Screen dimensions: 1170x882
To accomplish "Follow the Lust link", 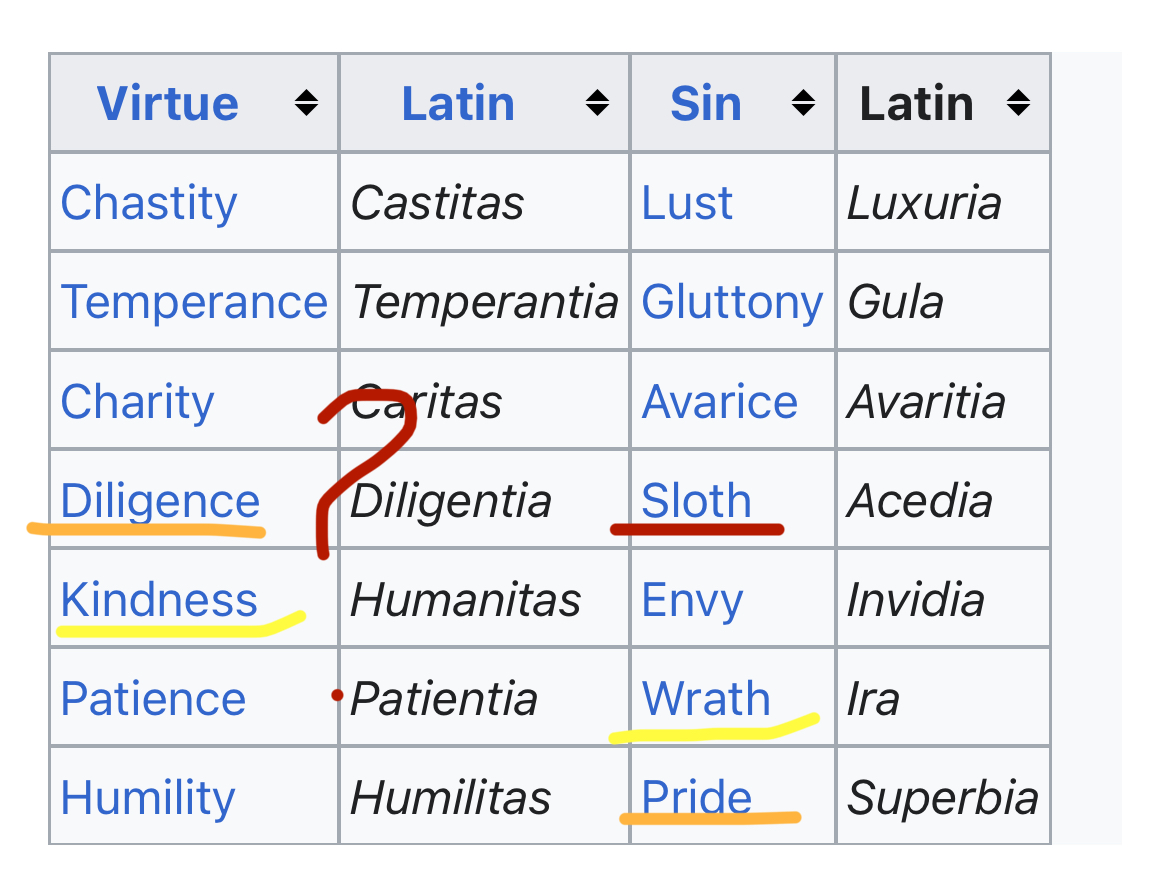I will [687, 203].
